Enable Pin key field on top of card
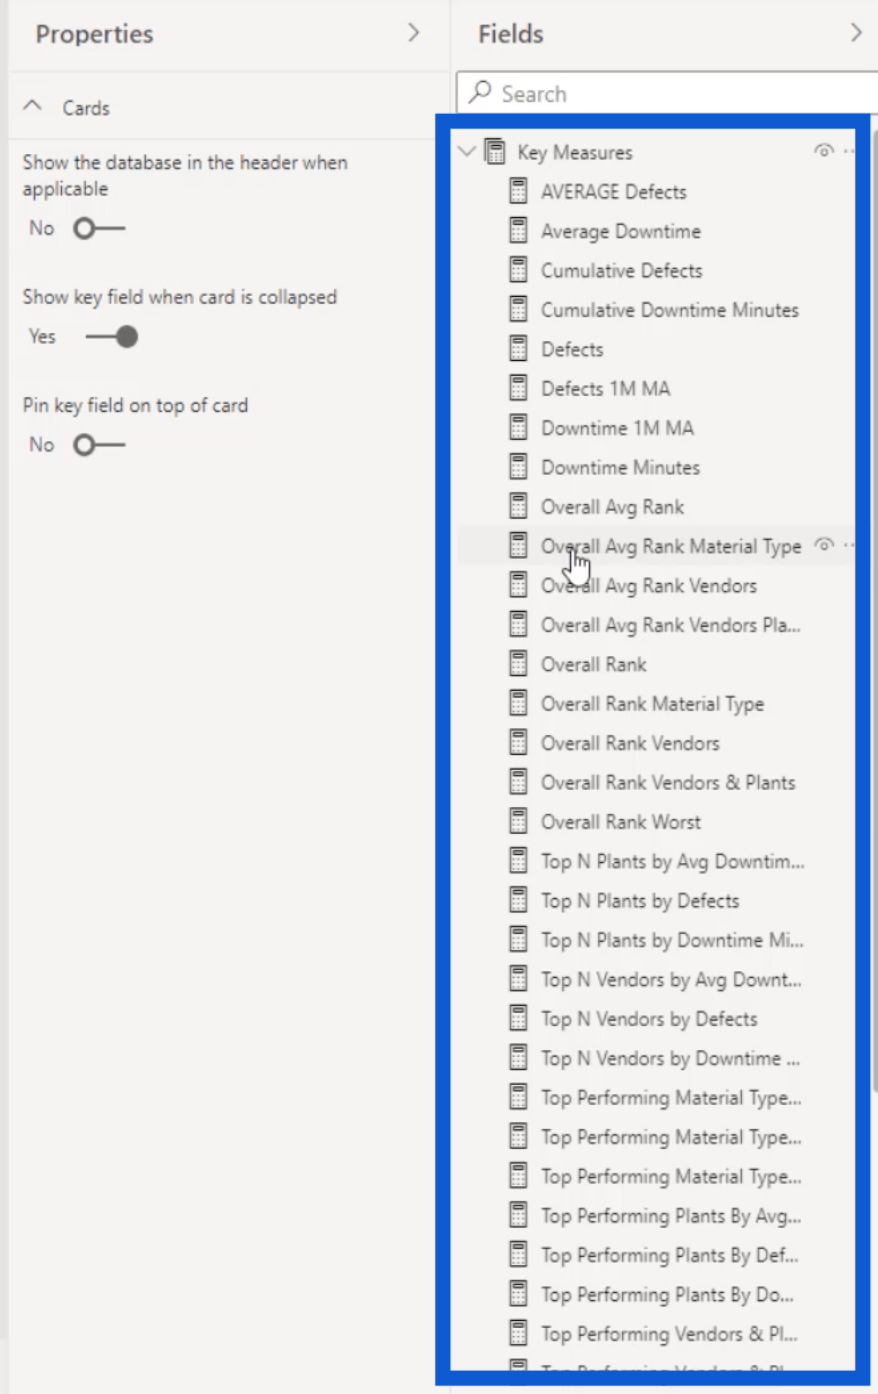 click(x=99, y=445)
